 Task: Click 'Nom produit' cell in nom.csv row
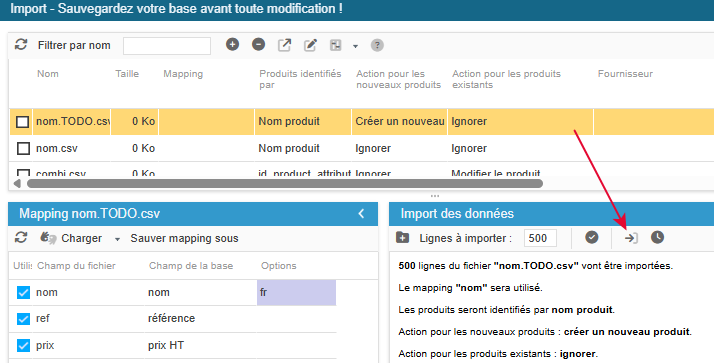tap(303, 148)
